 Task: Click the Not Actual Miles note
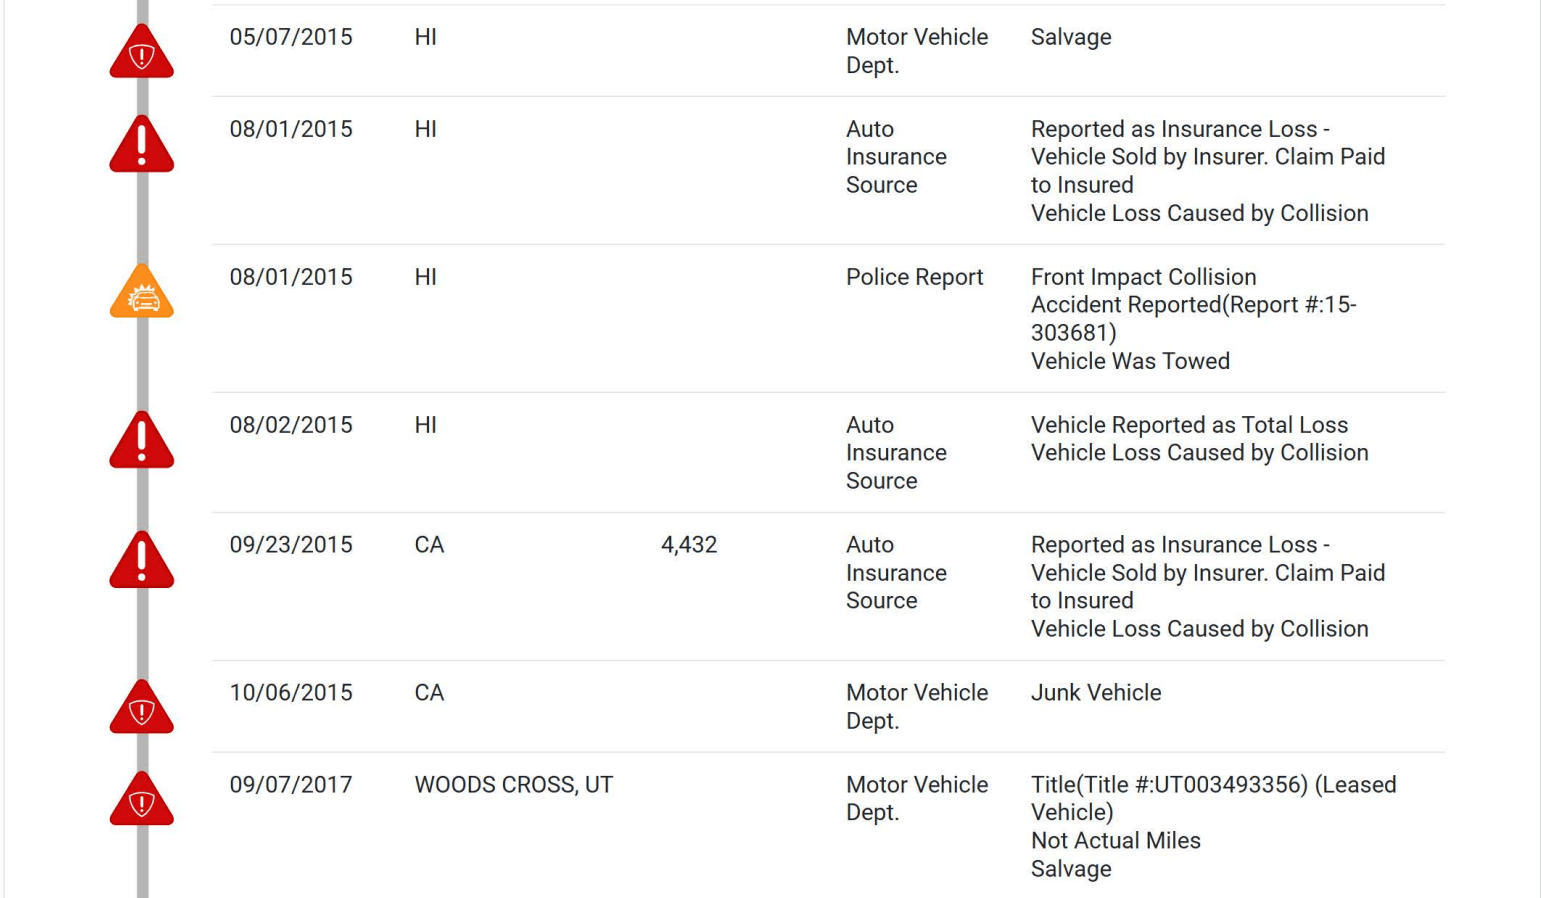[x=1115, y=841]
